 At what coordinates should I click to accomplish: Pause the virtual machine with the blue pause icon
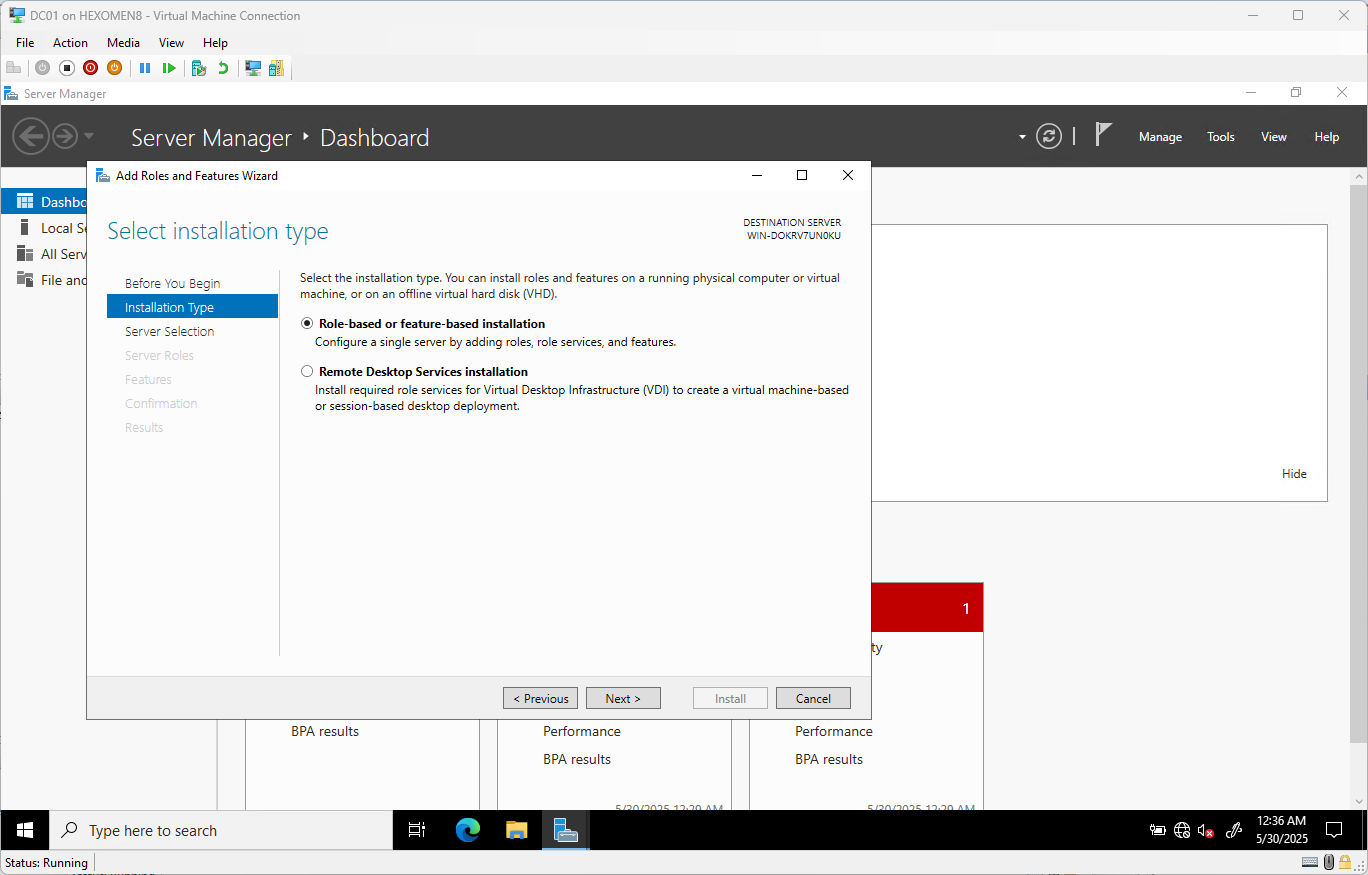tap(145, 68)
